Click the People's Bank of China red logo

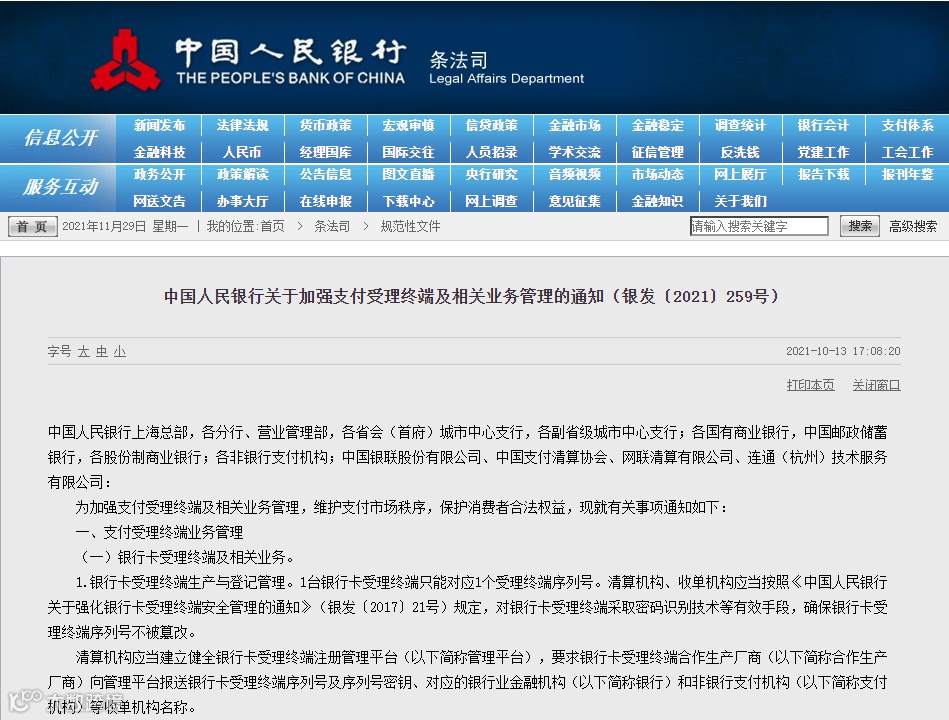click(125, 61)
